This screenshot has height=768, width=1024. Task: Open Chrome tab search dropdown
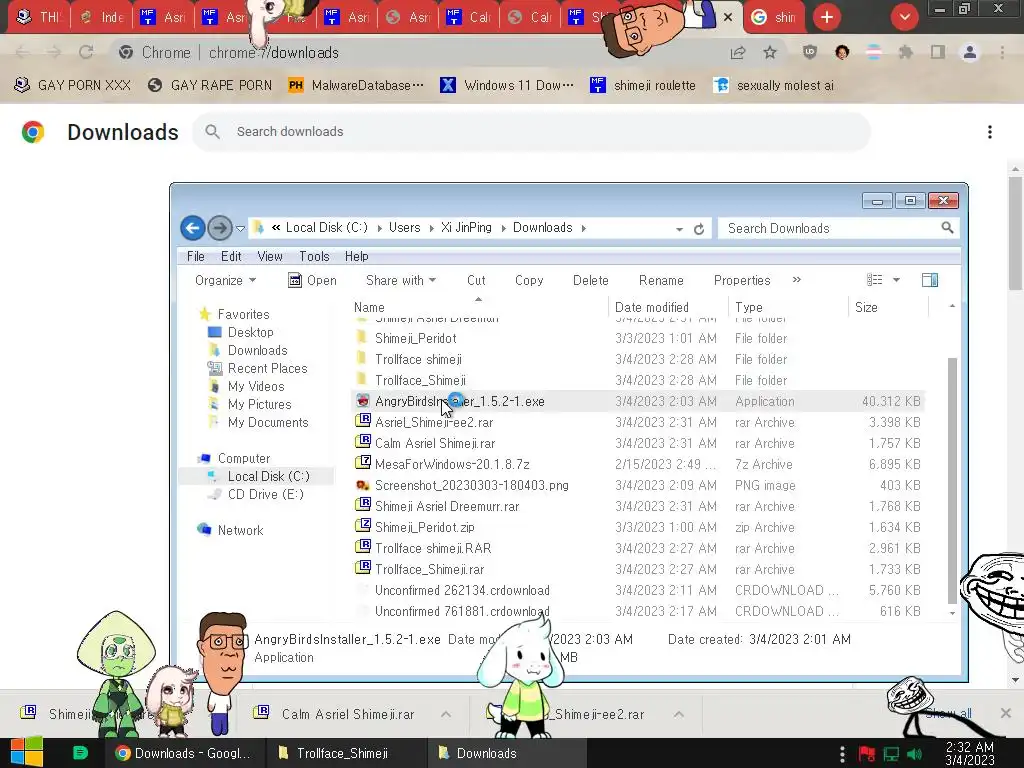click(904, 17)
